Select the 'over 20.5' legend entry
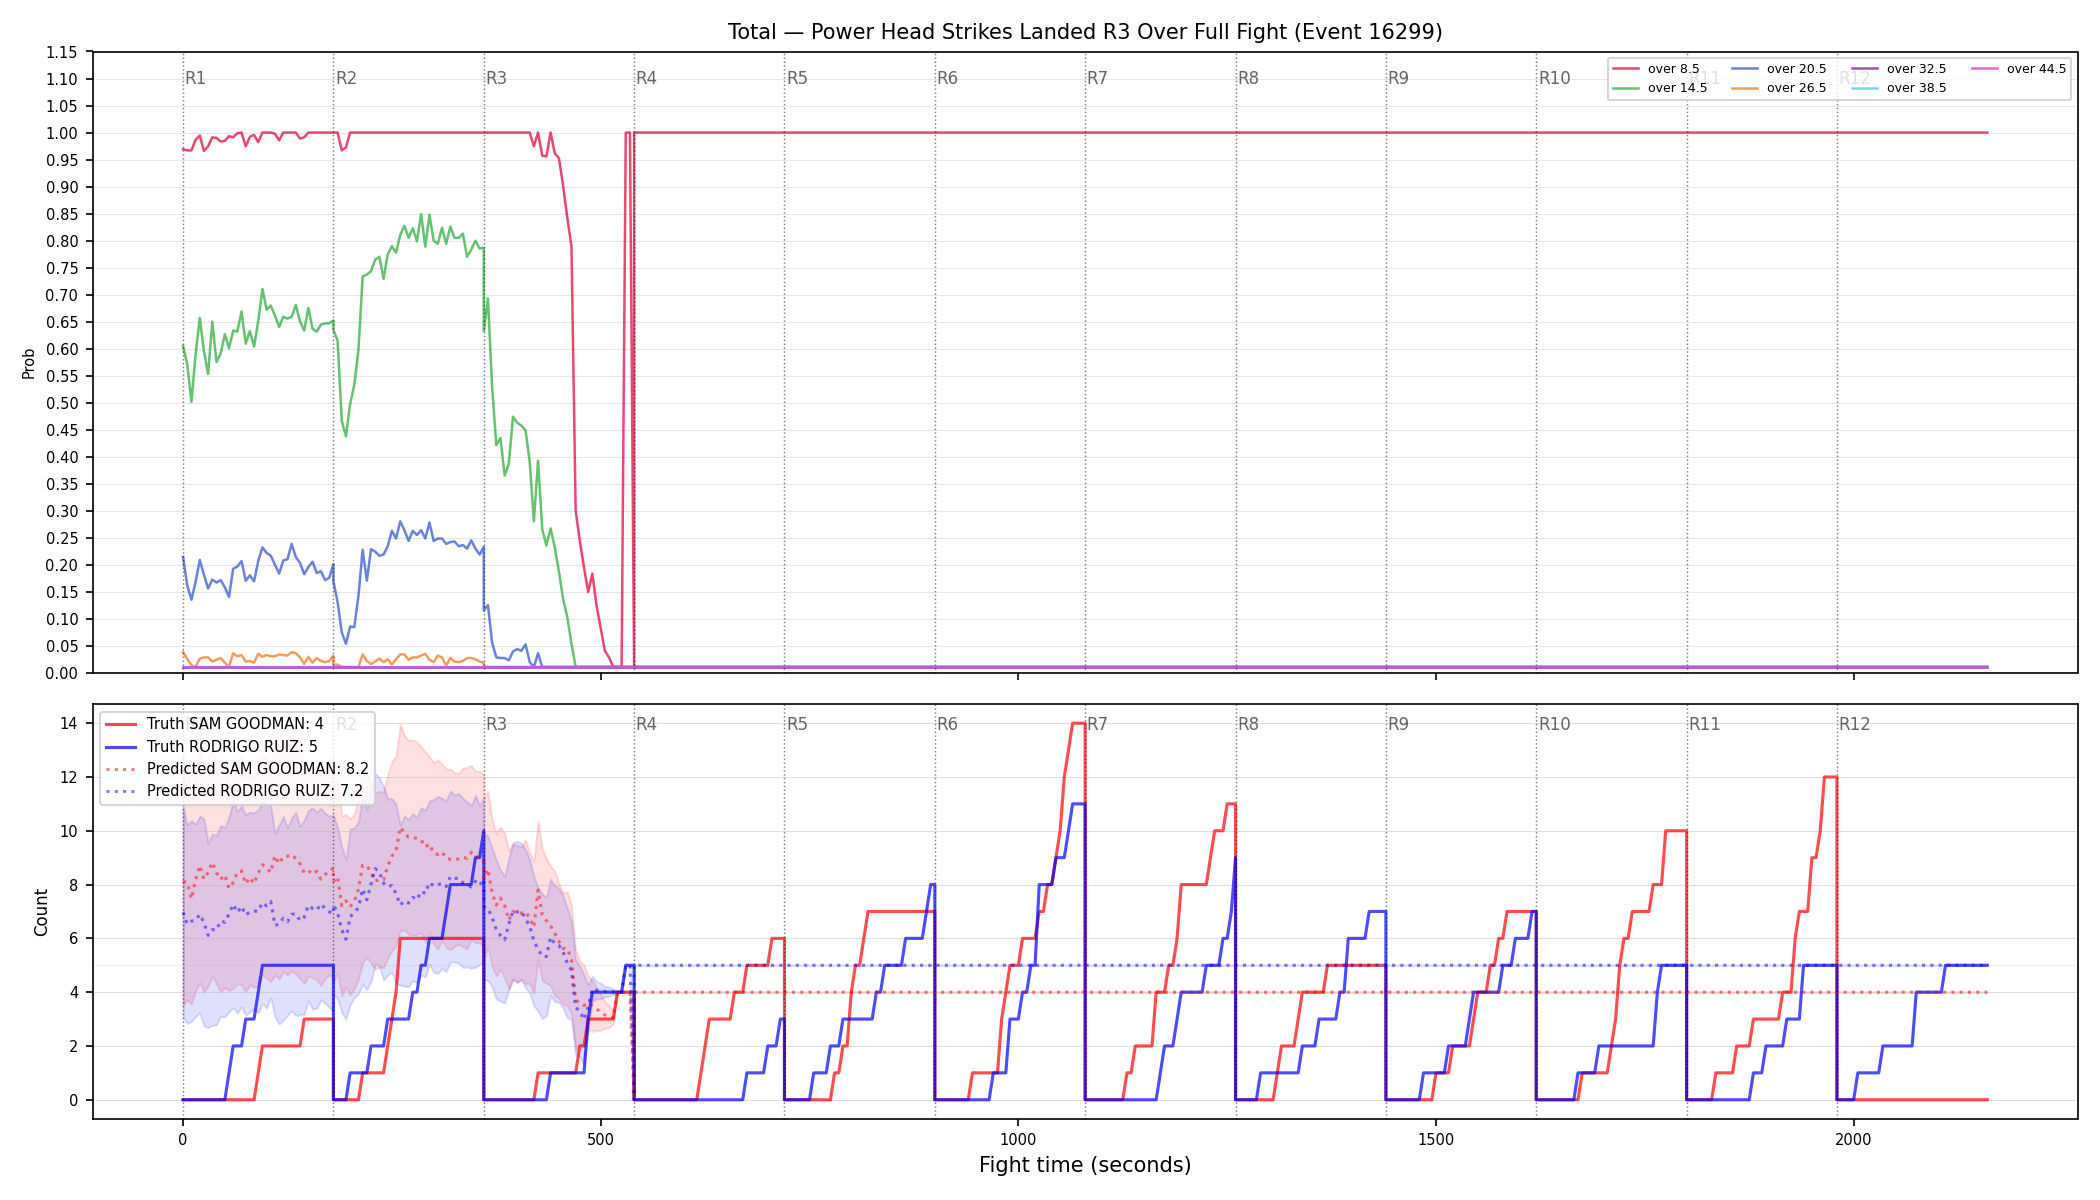Image resolution: width=2100 pixels, height=1200 pixels. tap(1778, 69)
